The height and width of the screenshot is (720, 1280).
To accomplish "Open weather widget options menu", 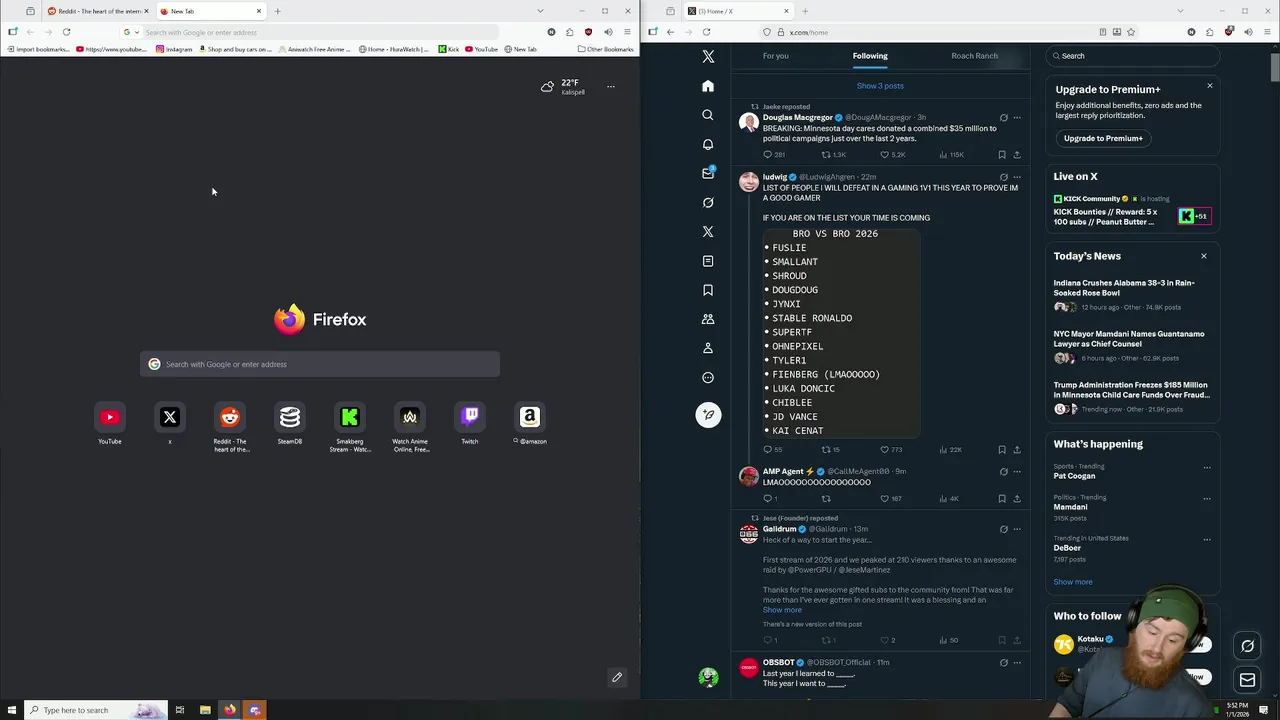I will pos(611,86).
